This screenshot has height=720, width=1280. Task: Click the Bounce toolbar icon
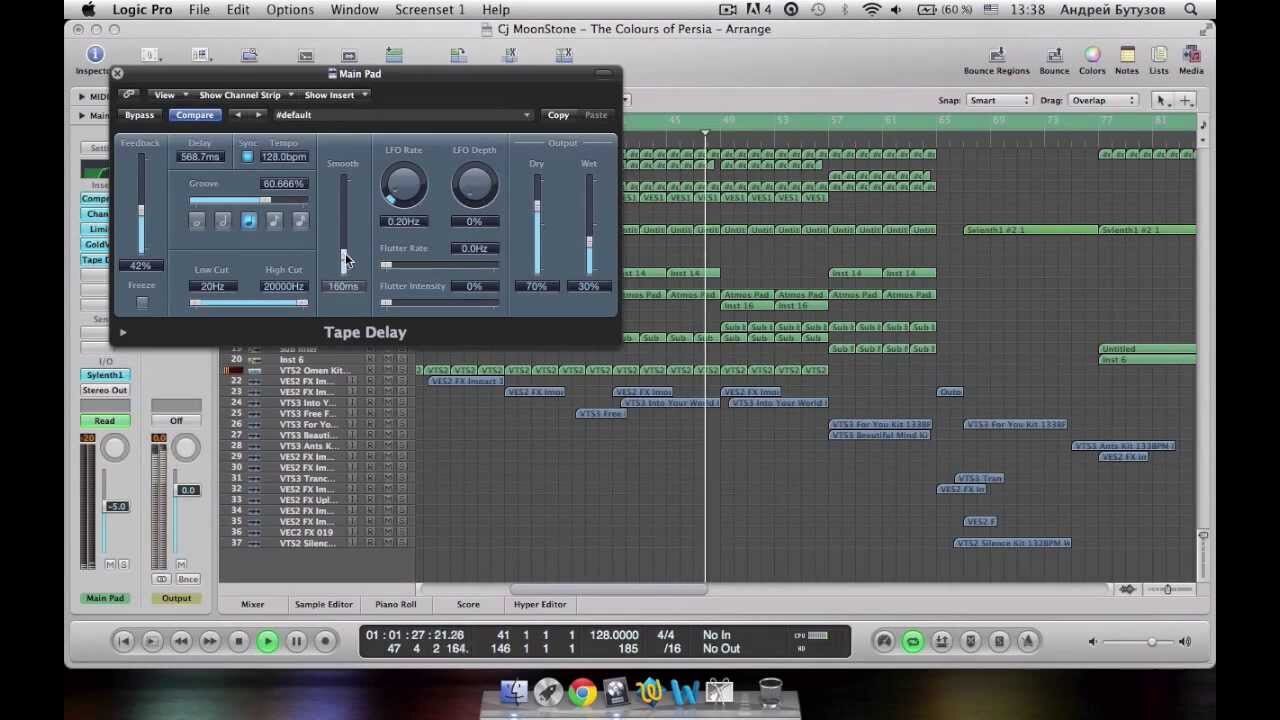pos(1054,55)
